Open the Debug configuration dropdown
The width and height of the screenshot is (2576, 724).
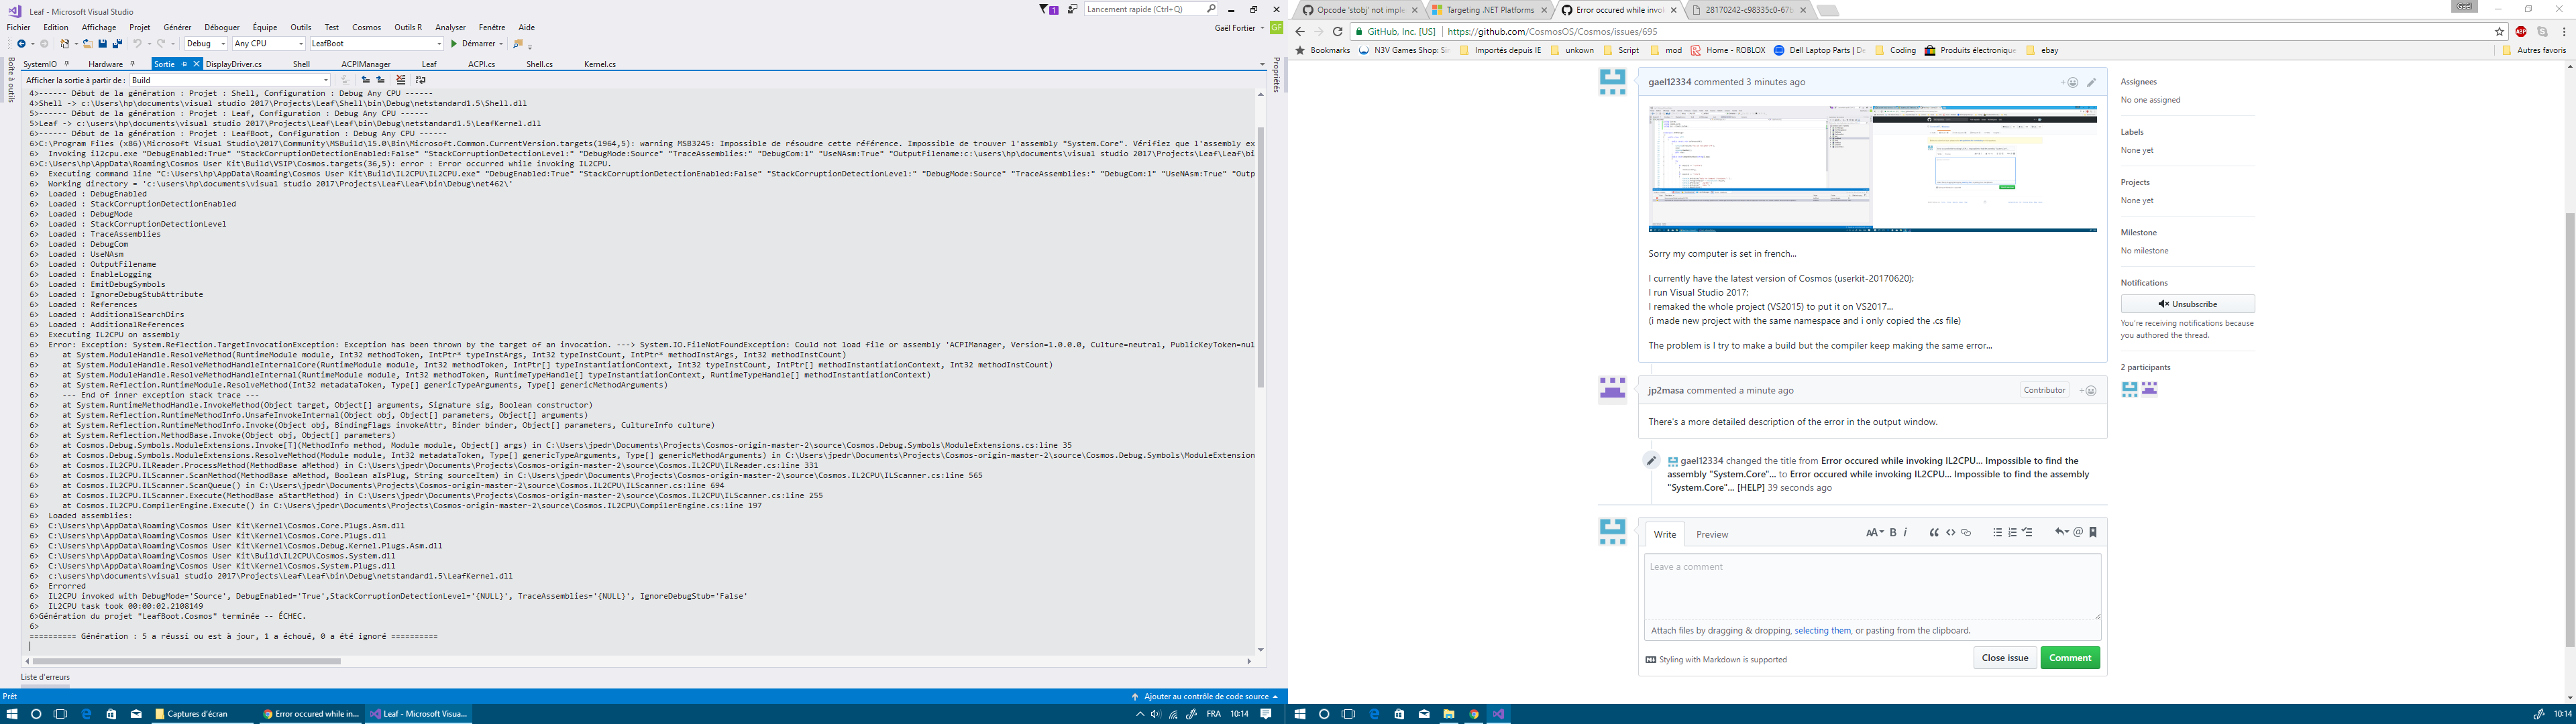pyautogui.click(x=206, y=44)
